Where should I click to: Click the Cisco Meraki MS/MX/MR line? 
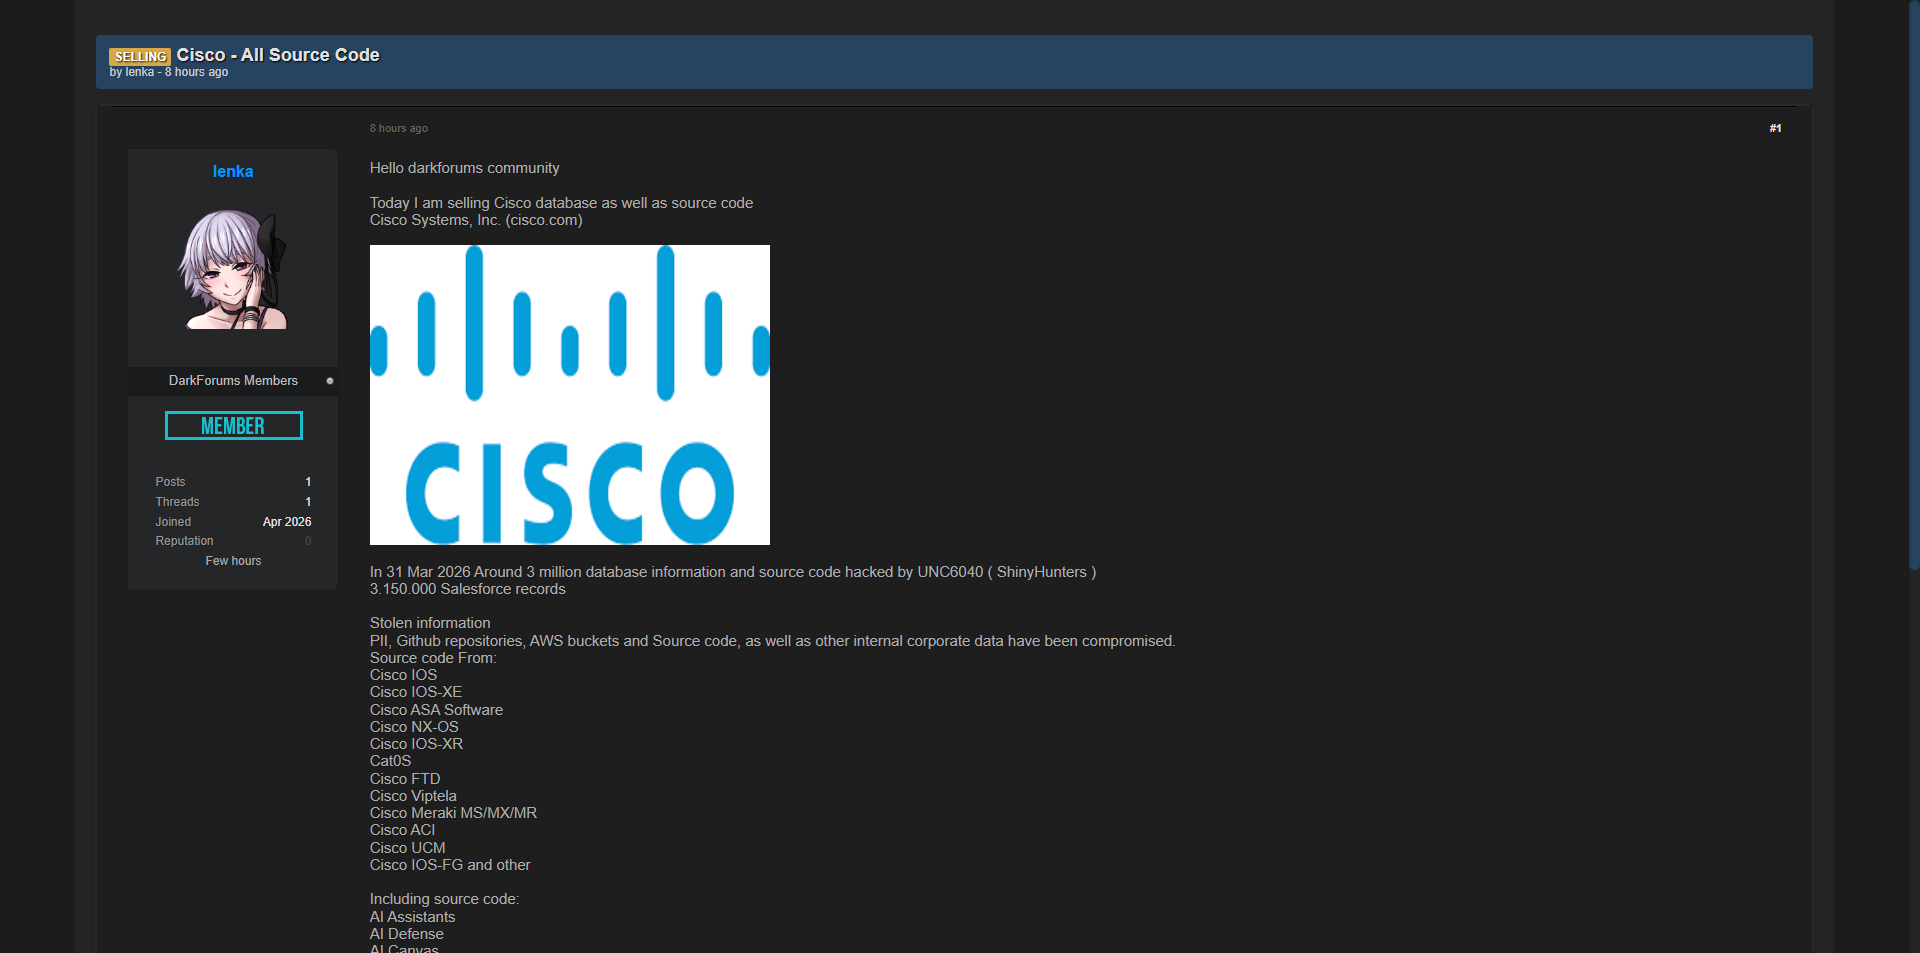(453, 813)
